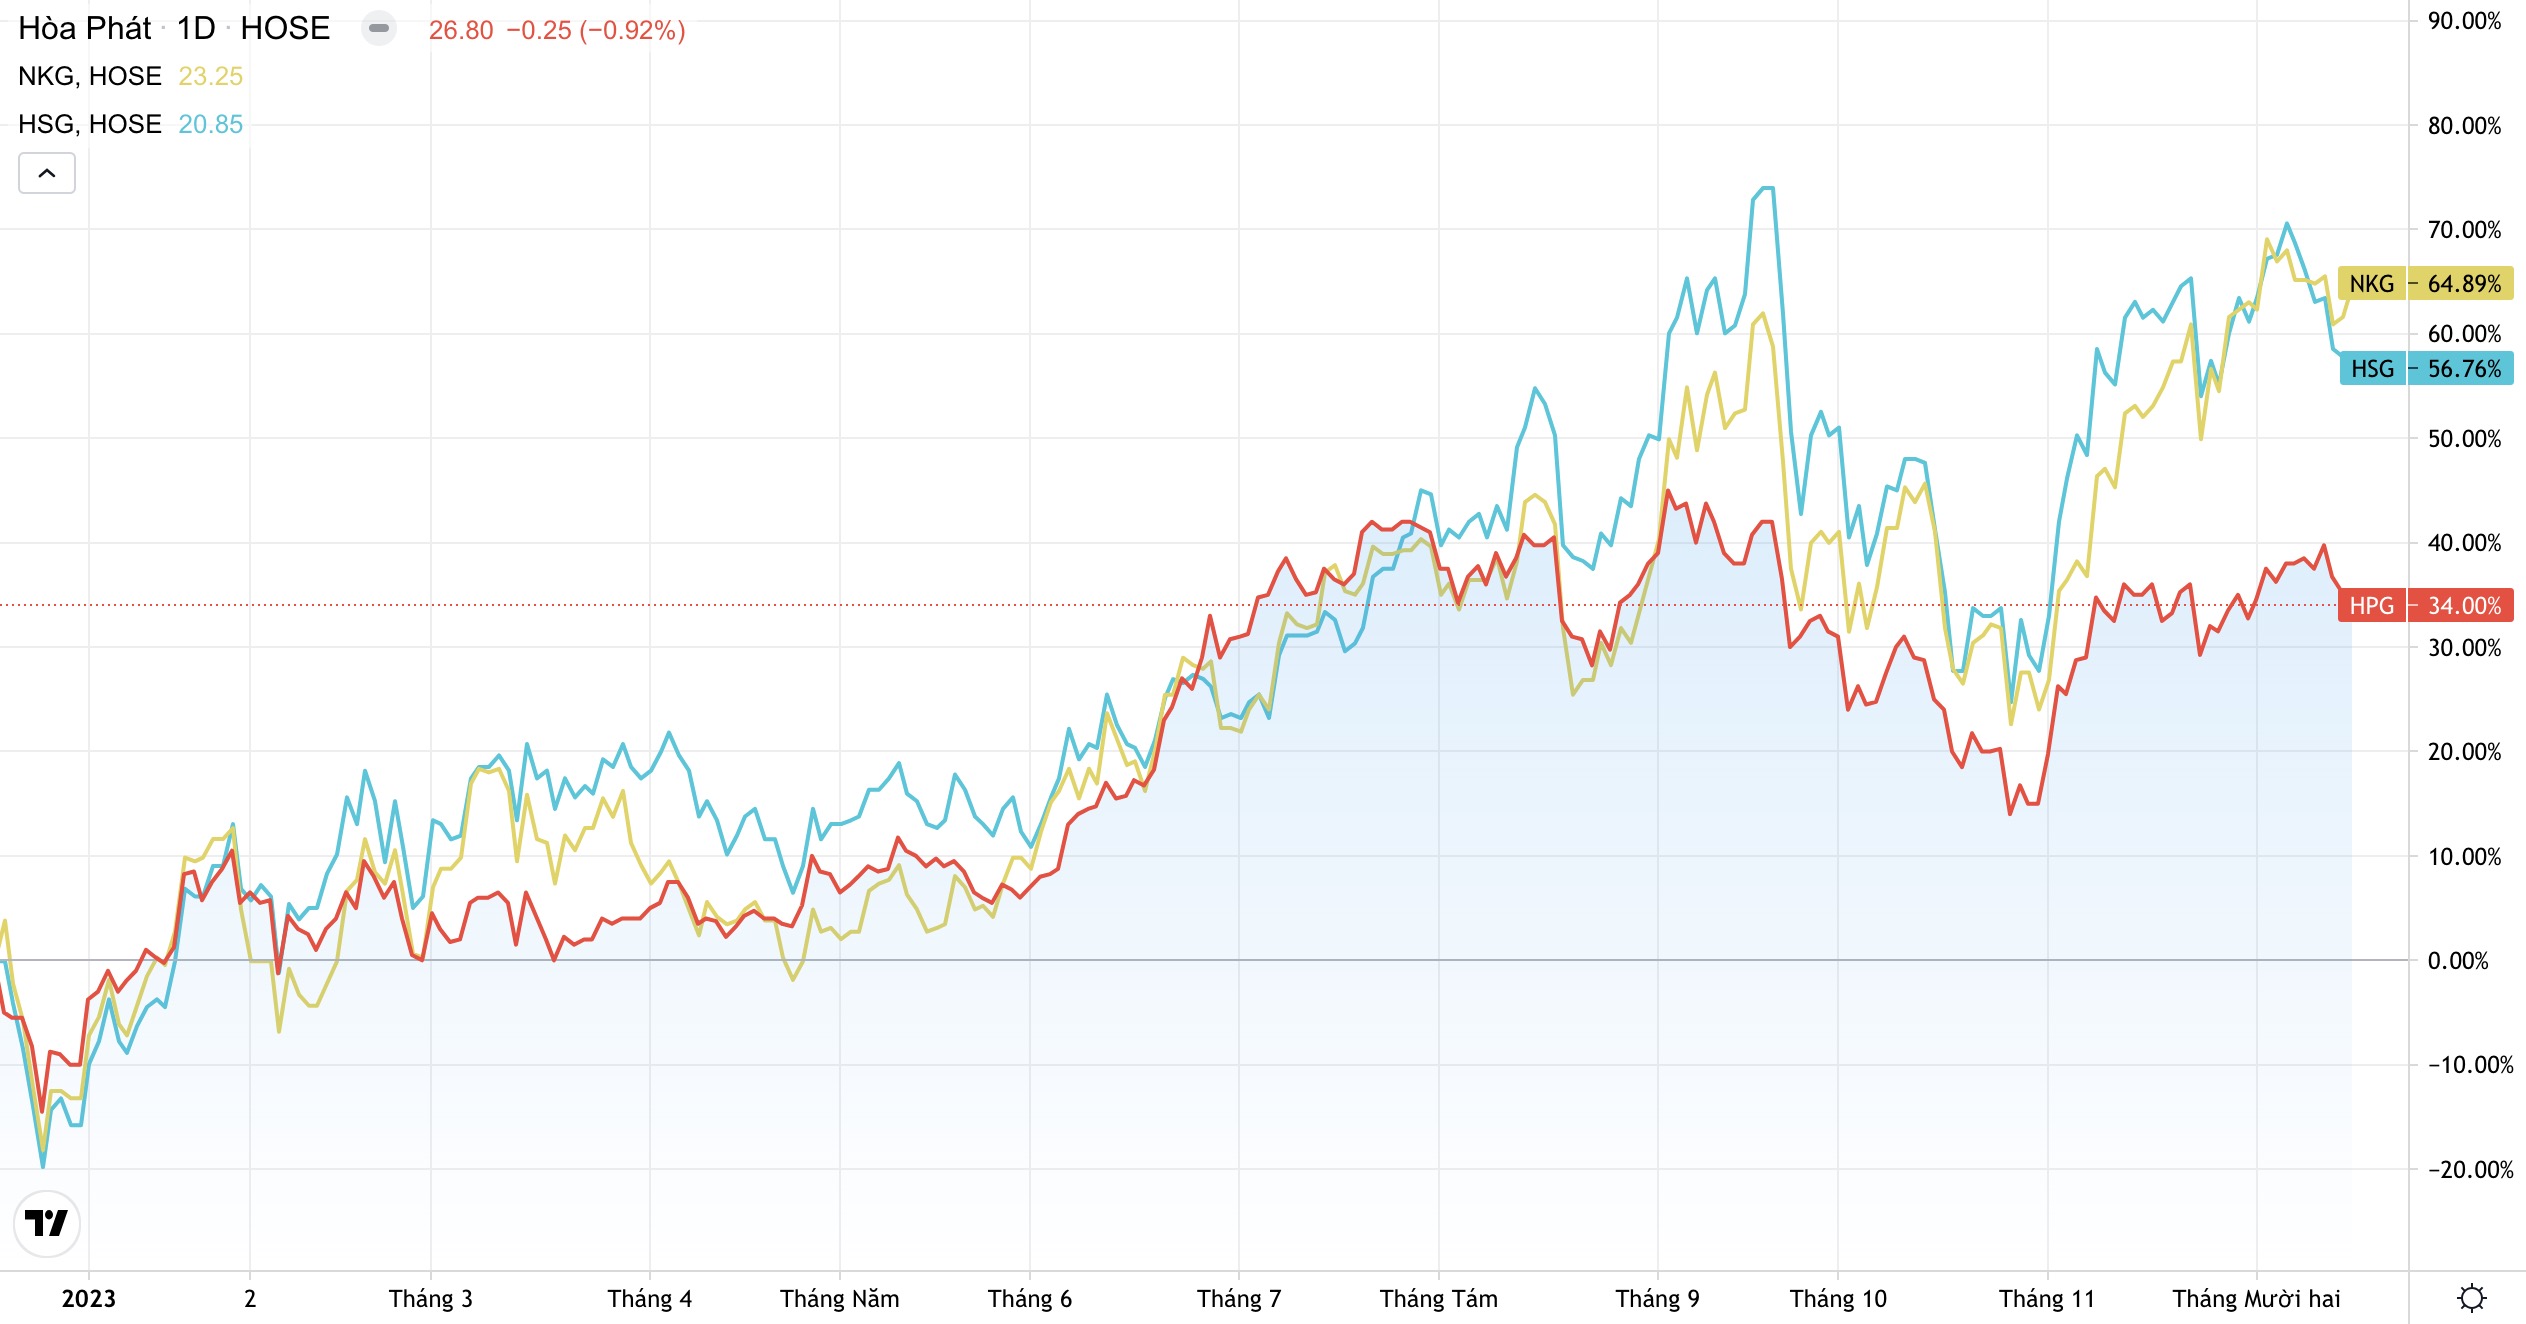
Task: Collapse the legend with chevron button
Action: pos(47,173)
